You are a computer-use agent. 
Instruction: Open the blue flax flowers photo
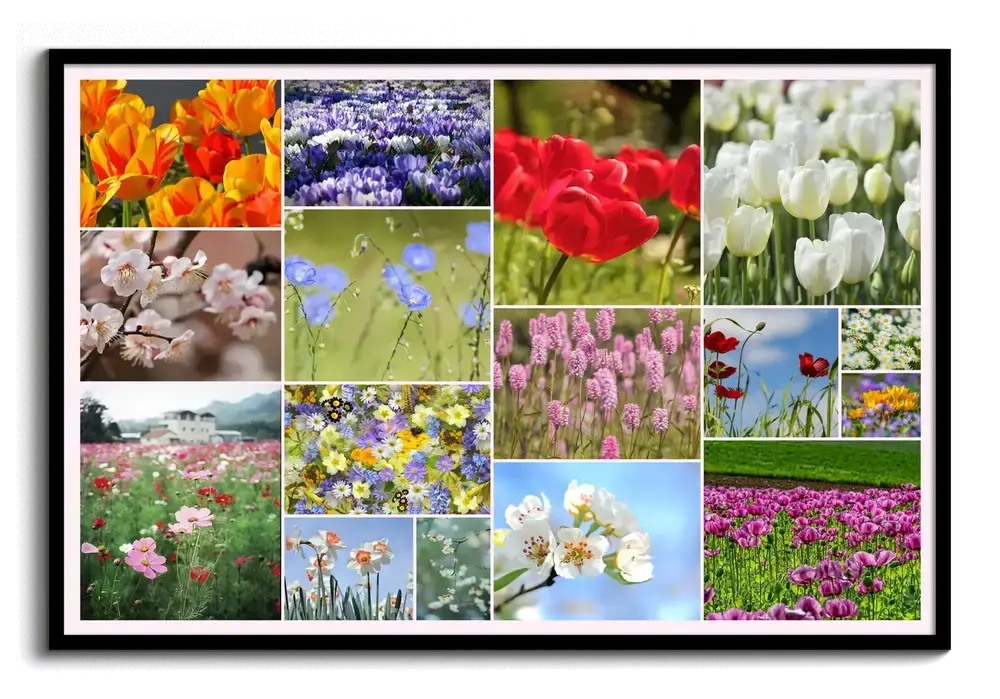387,295
